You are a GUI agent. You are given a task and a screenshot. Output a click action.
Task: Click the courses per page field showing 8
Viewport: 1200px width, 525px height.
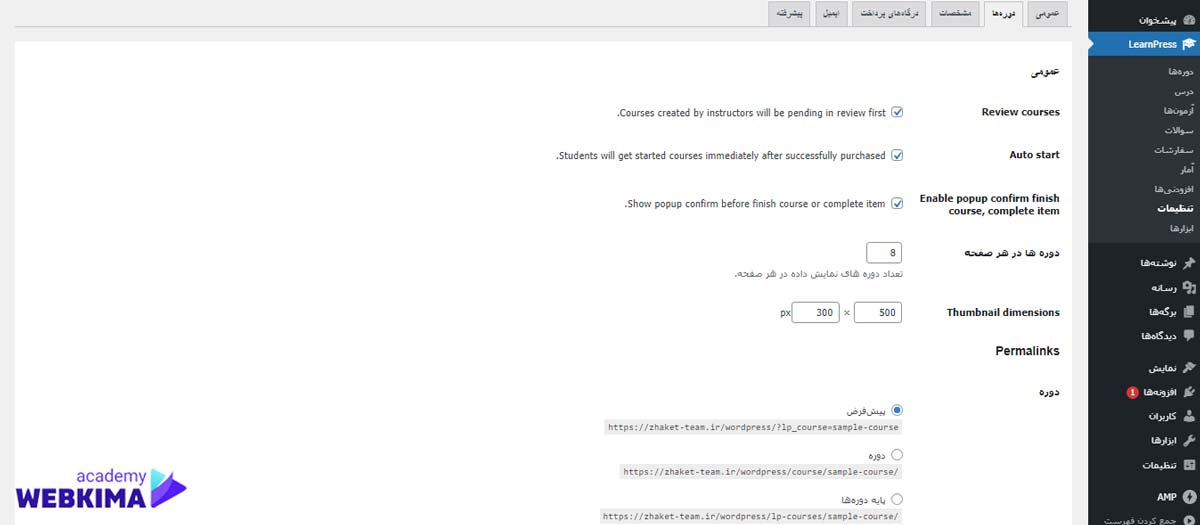coord(884,252)
